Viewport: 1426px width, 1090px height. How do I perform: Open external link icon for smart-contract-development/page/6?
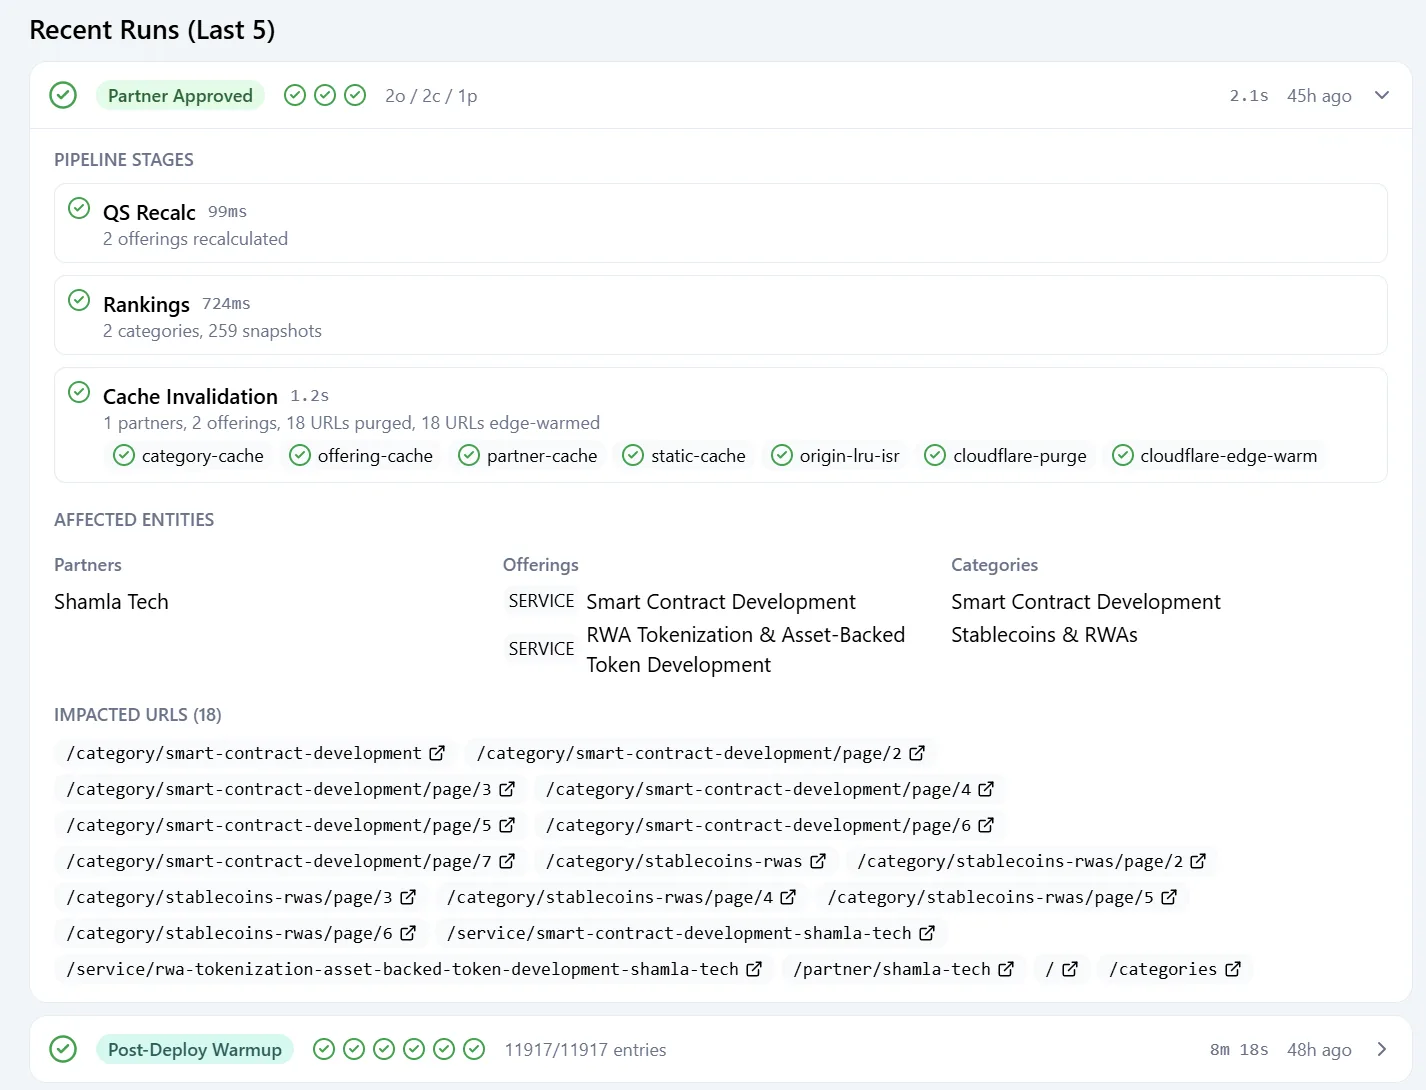[986, 824]
